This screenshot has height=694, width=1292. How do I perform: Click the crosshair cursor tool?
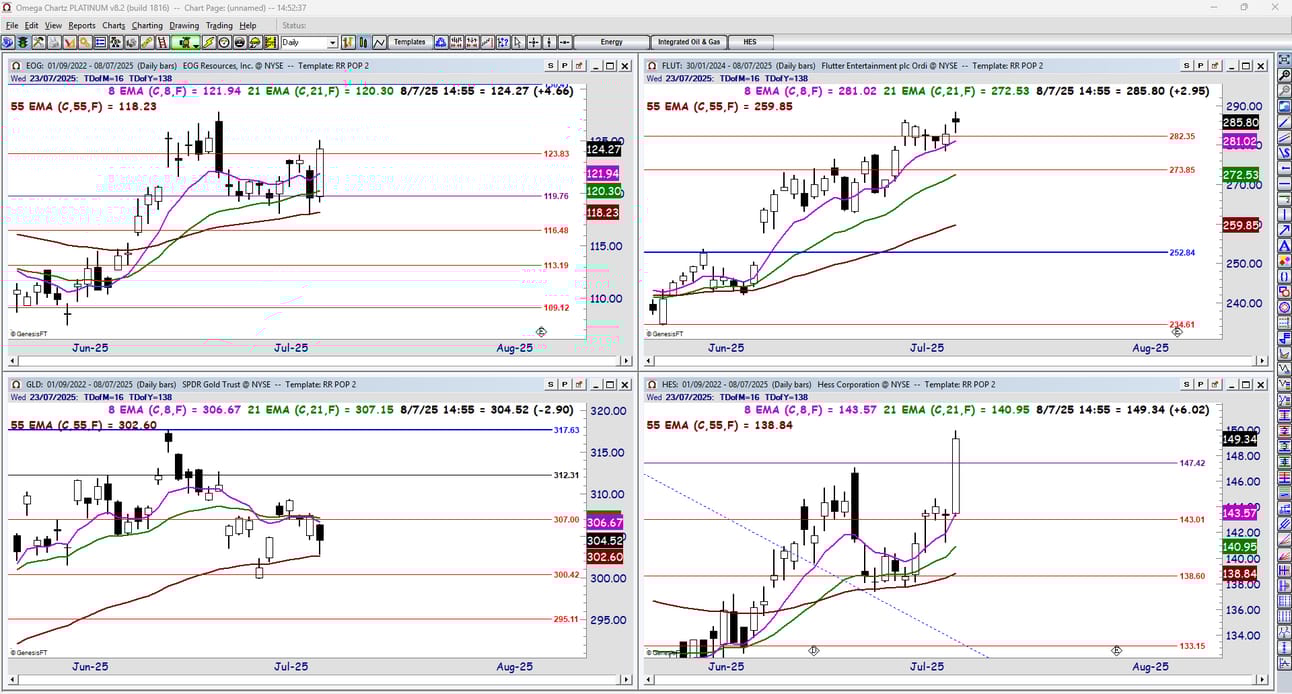pos(534,42)
